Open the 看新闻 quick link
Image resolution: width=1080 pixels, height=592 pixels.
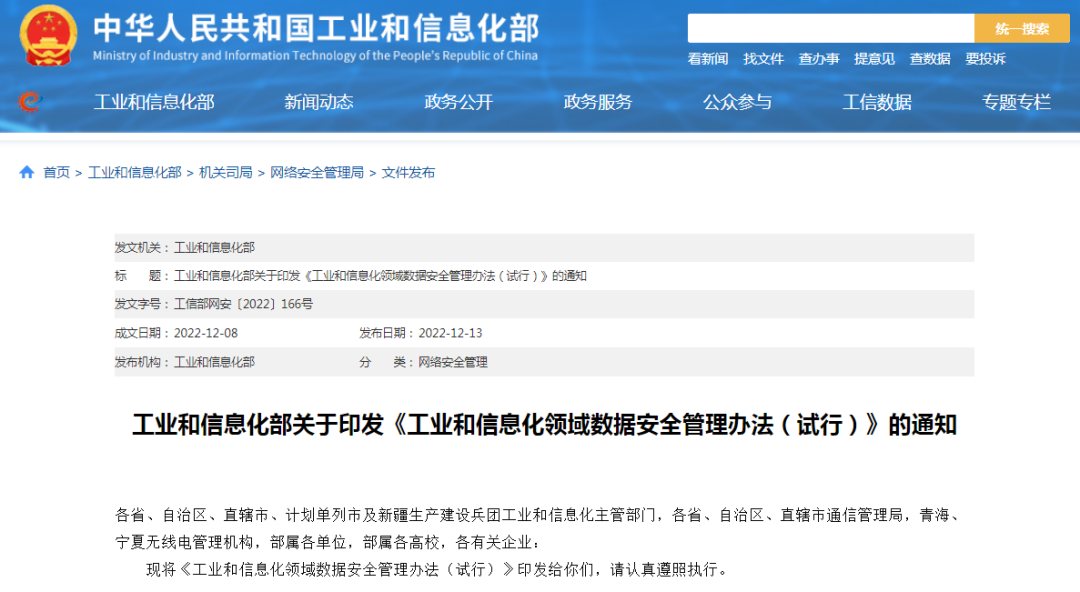point(706,59)
